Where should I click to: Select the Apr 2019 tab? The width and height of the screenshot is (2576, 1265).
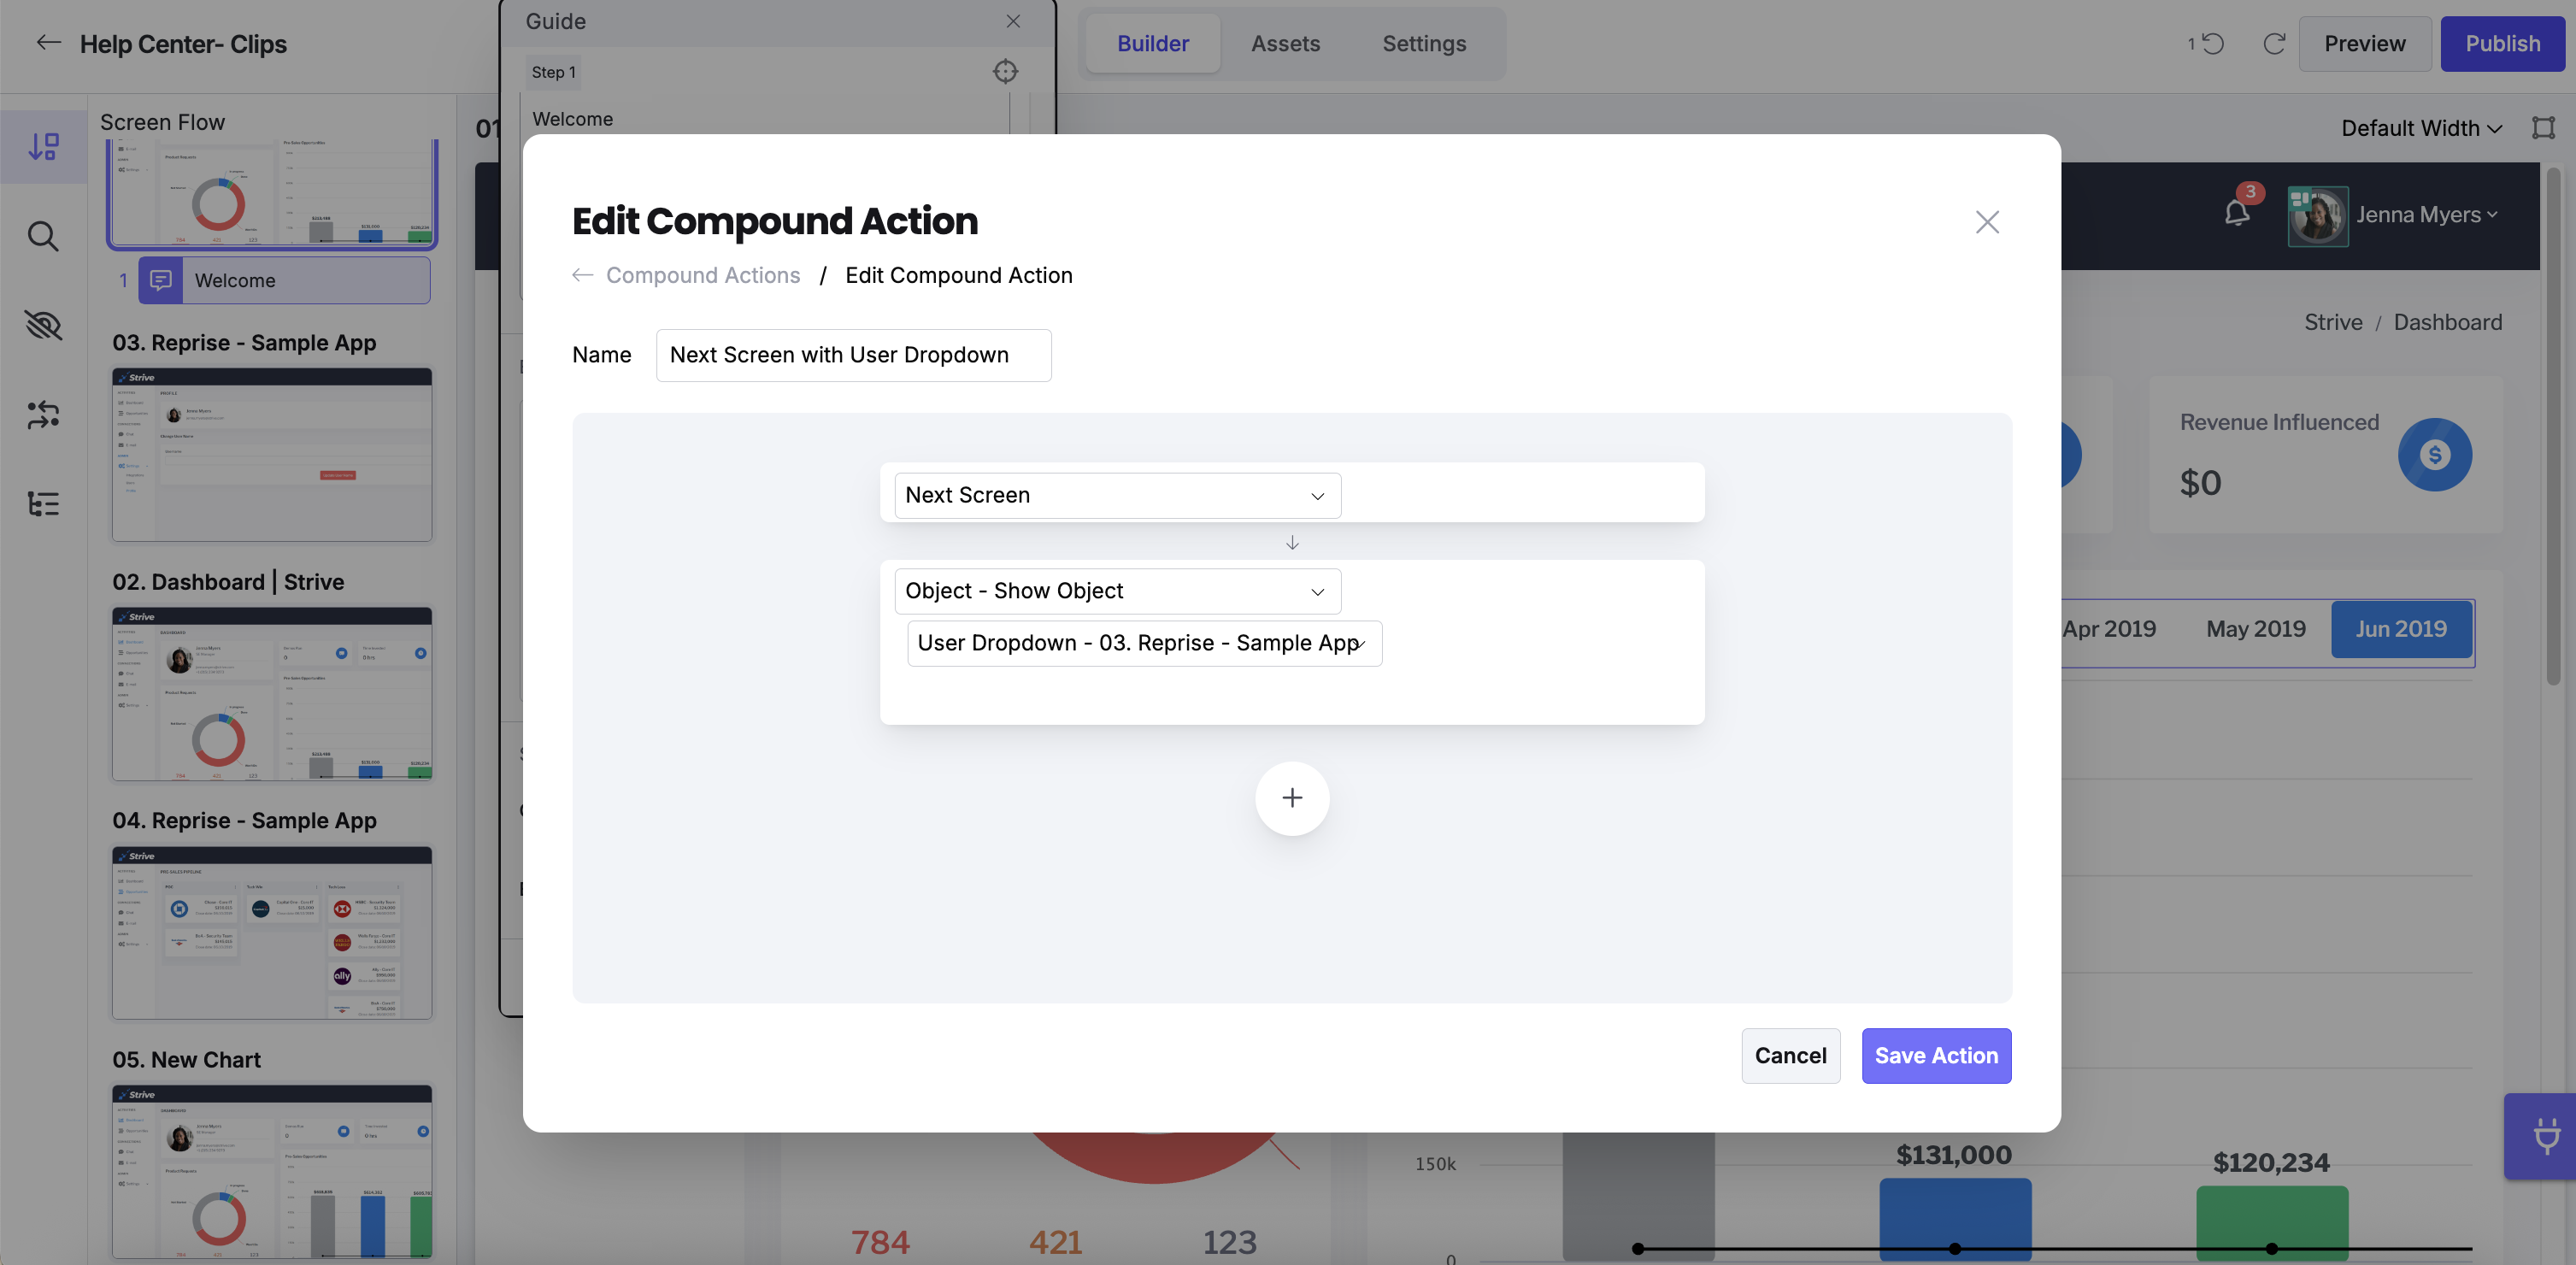2109,628
